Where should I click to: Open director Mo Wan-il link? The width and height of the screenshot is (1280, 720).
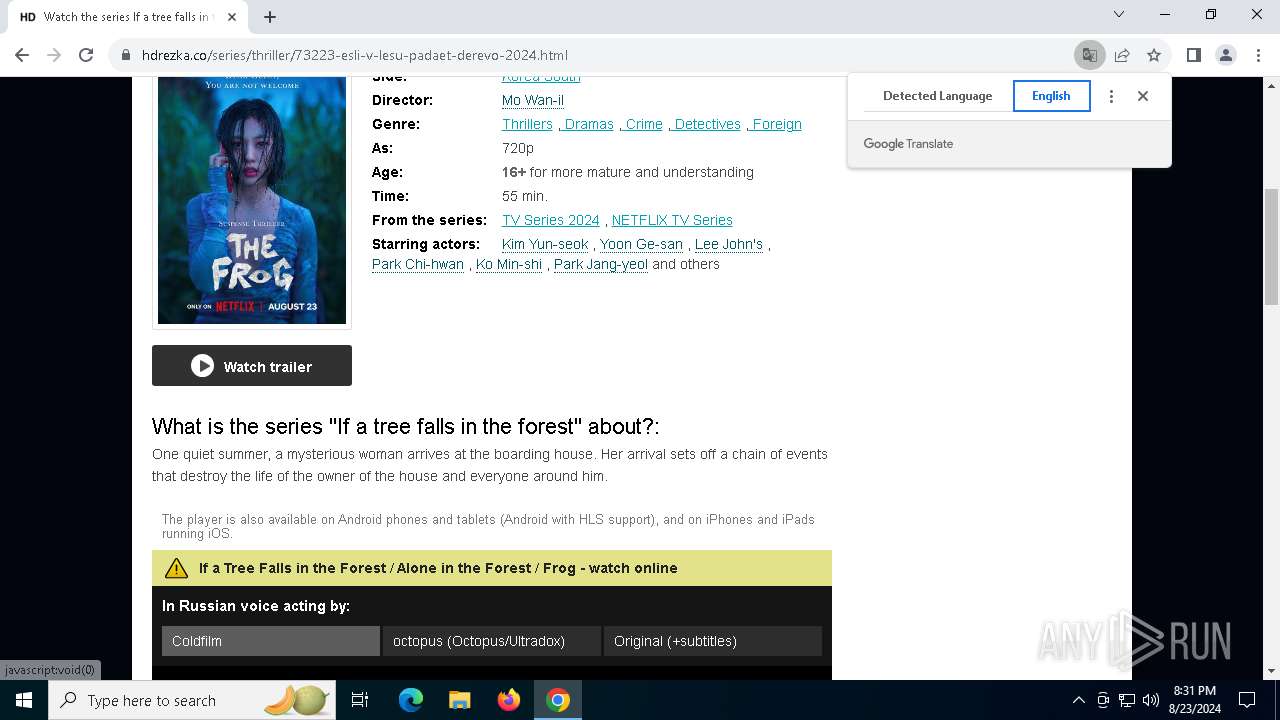click(x=533, y=100)
